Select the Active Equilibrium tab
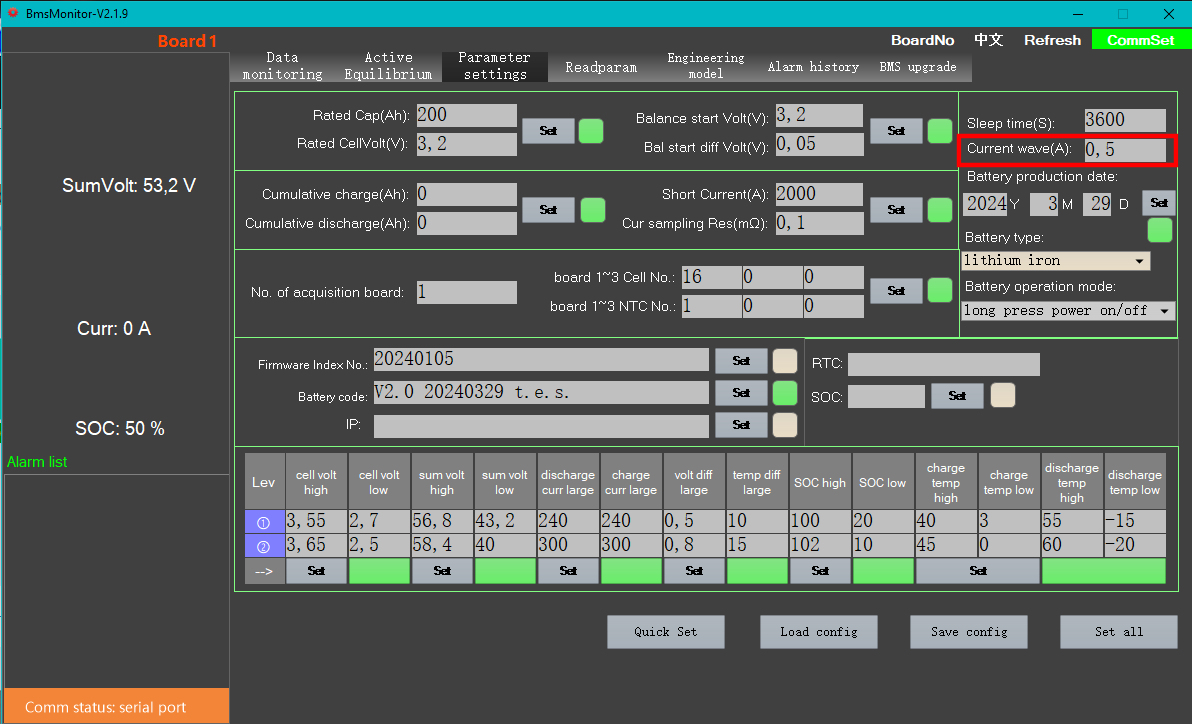 388,66
